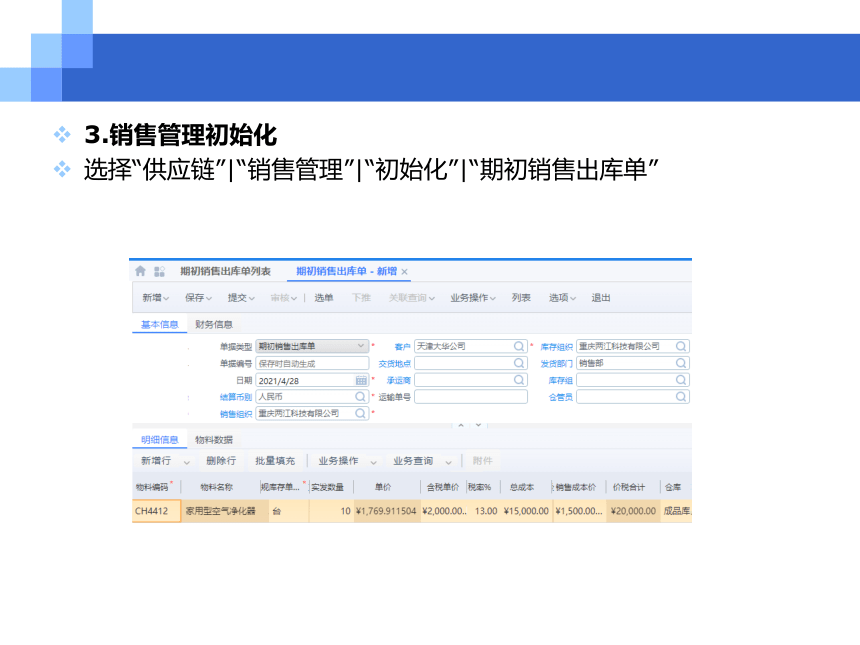Go to the home page icon
860x645 pixels.
140,271
